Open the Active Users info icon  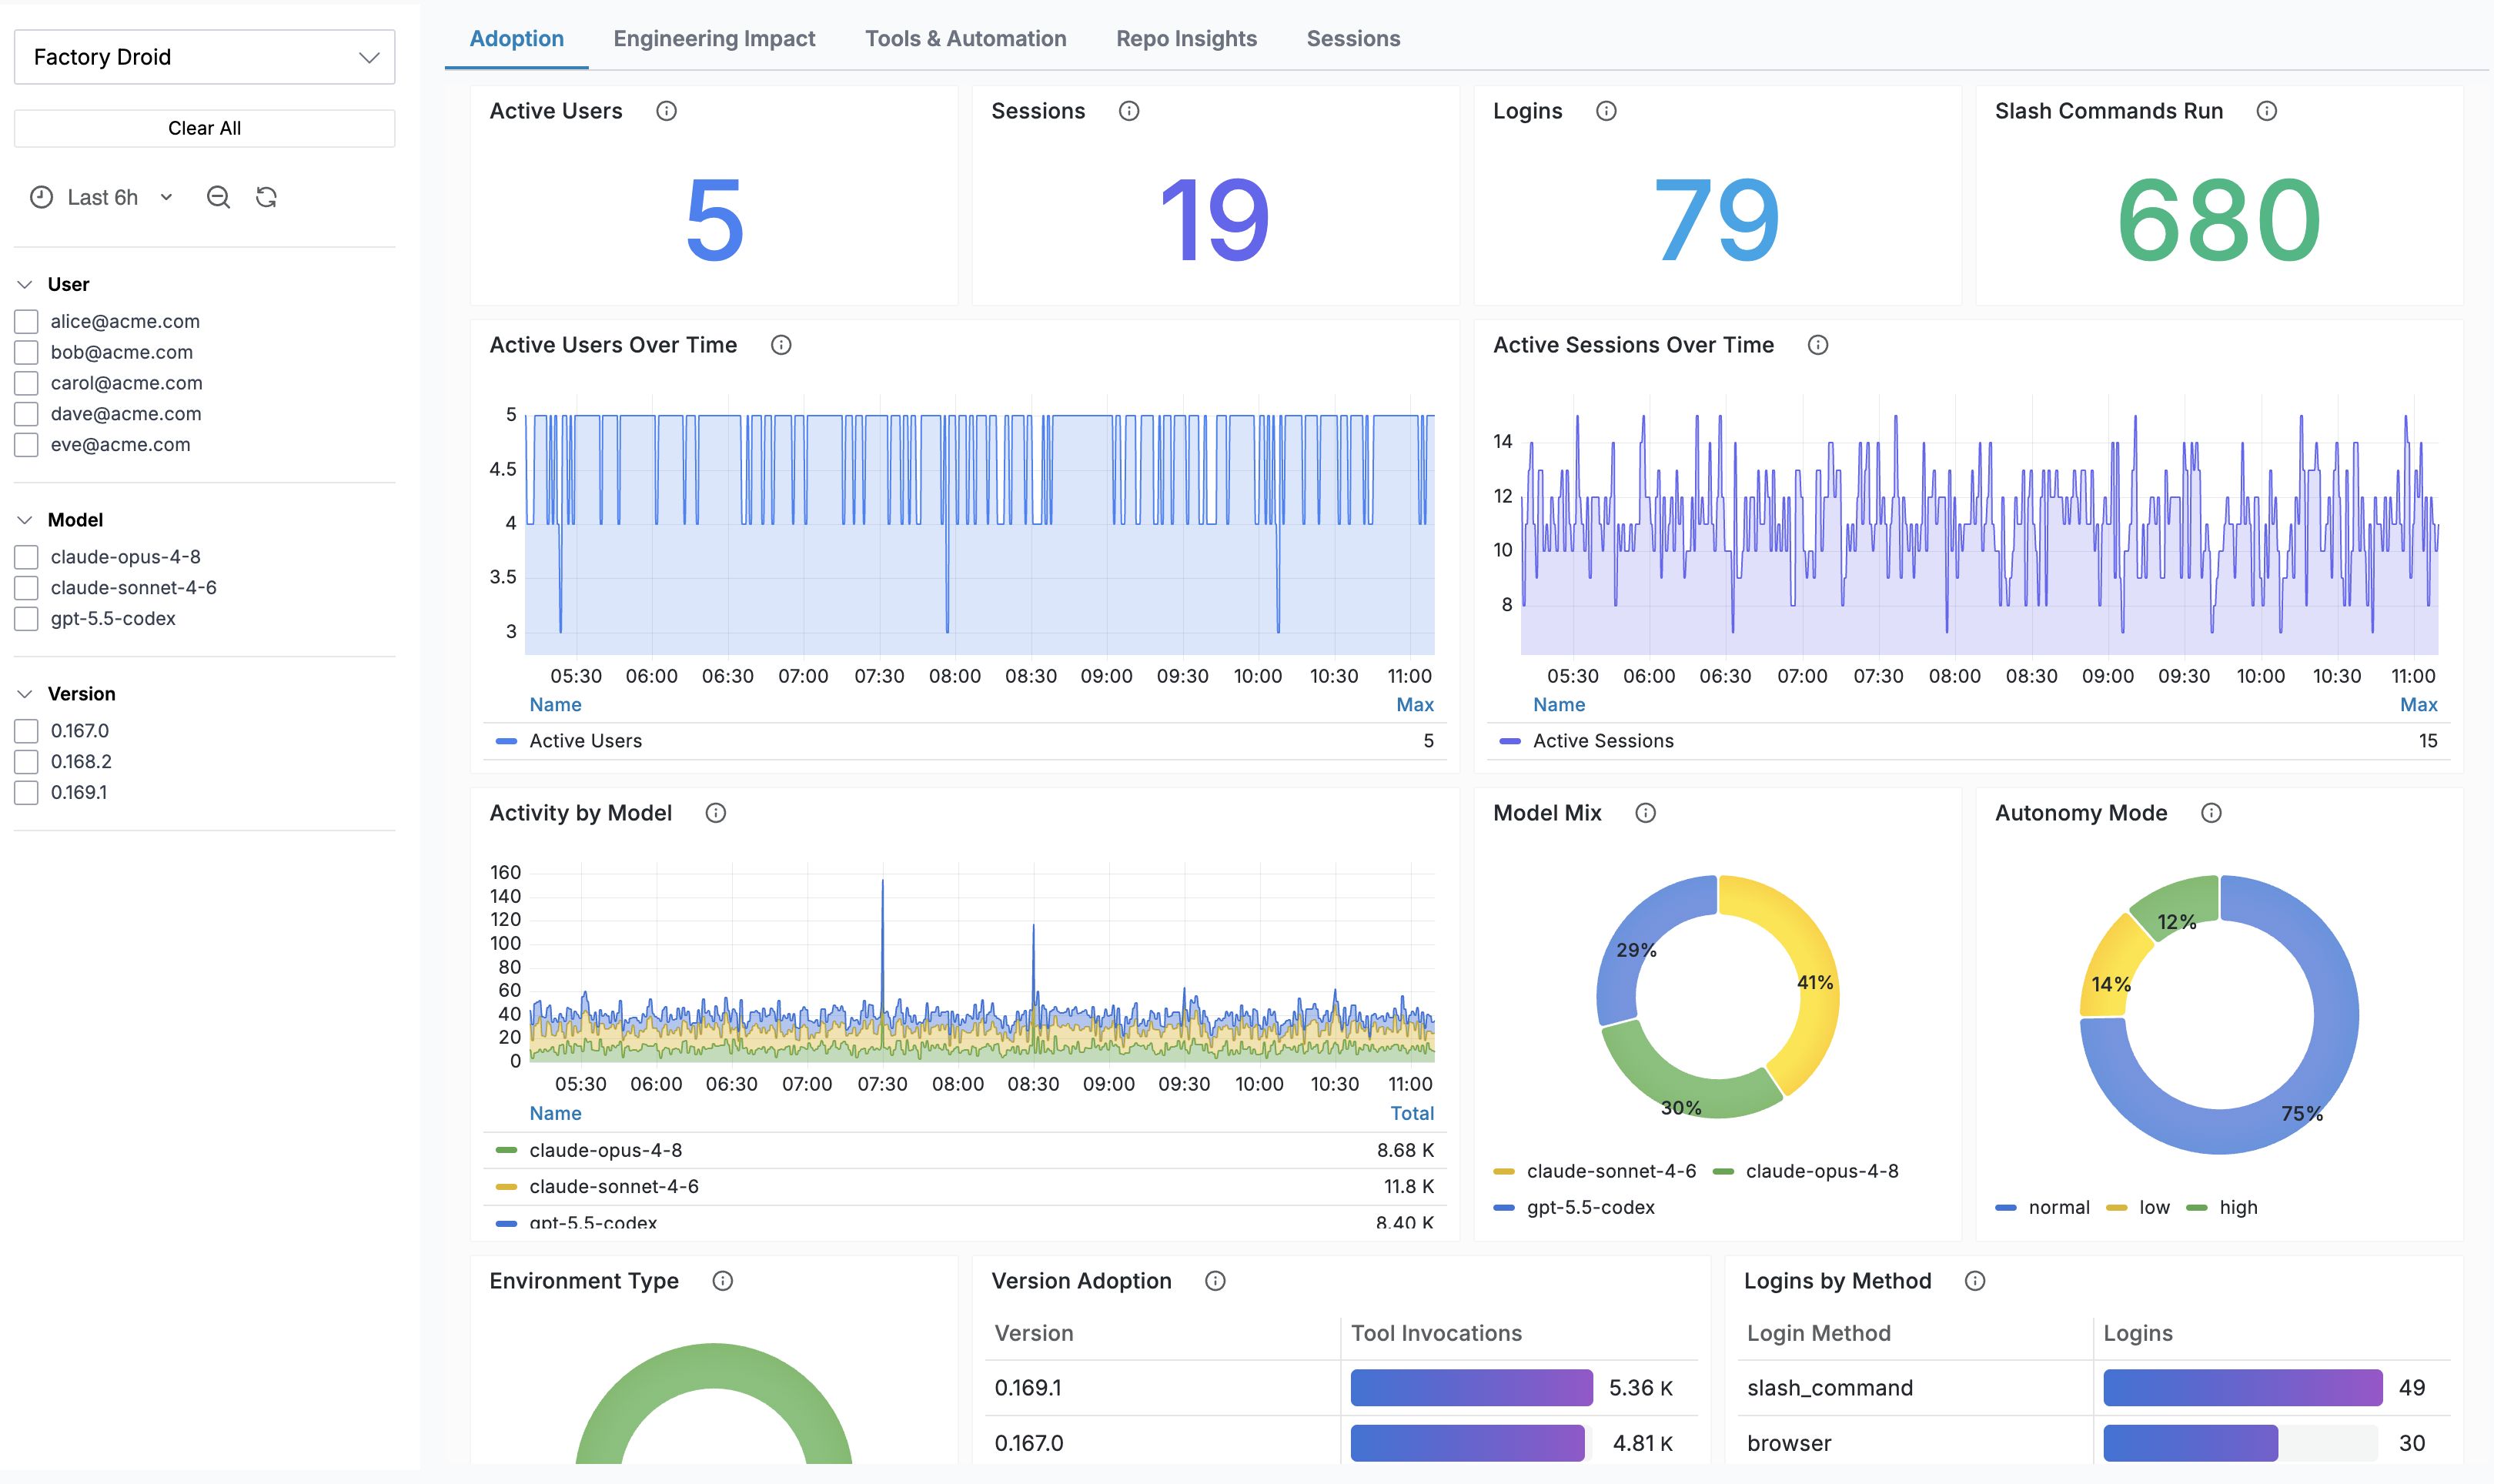pos(666,111)
